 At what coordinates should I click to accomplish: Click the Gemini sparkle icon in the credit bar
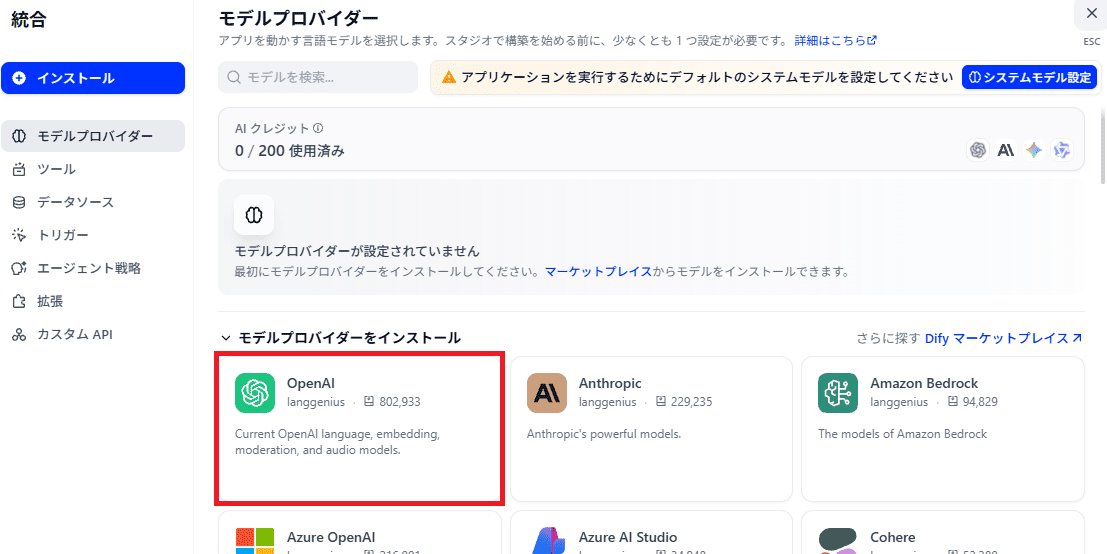click(1034, 150)
